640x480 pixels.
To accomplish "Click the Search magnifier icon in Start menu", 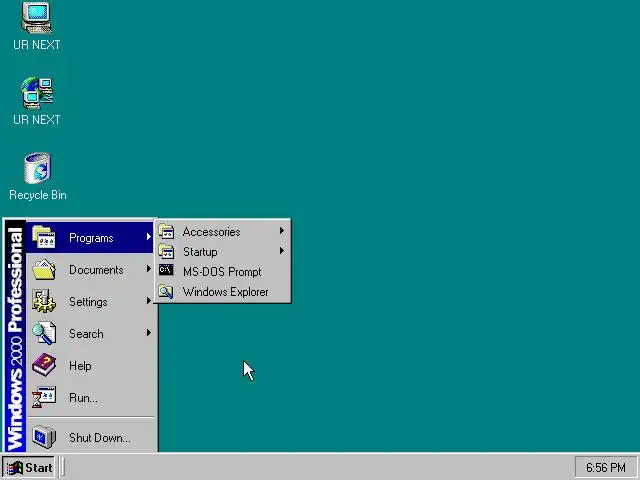I will click(x=44, y=333).
